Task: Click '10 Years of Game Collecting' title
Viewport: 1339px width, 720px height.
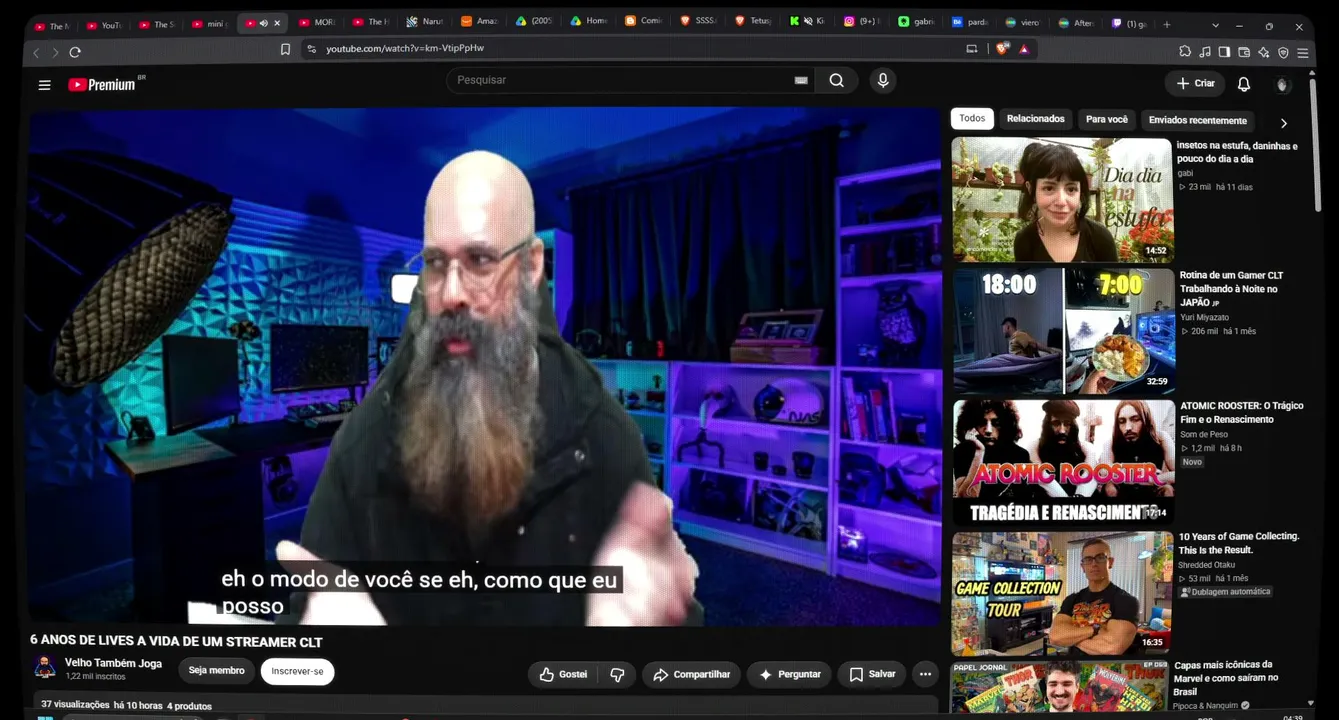Action: [x=1239, y=543]
